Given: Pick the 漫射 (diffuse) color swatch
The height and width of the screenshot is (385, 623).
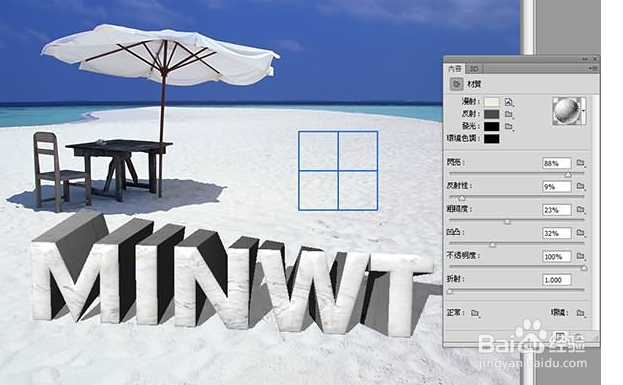Looking at the screenshot, I should coord(491,102).
